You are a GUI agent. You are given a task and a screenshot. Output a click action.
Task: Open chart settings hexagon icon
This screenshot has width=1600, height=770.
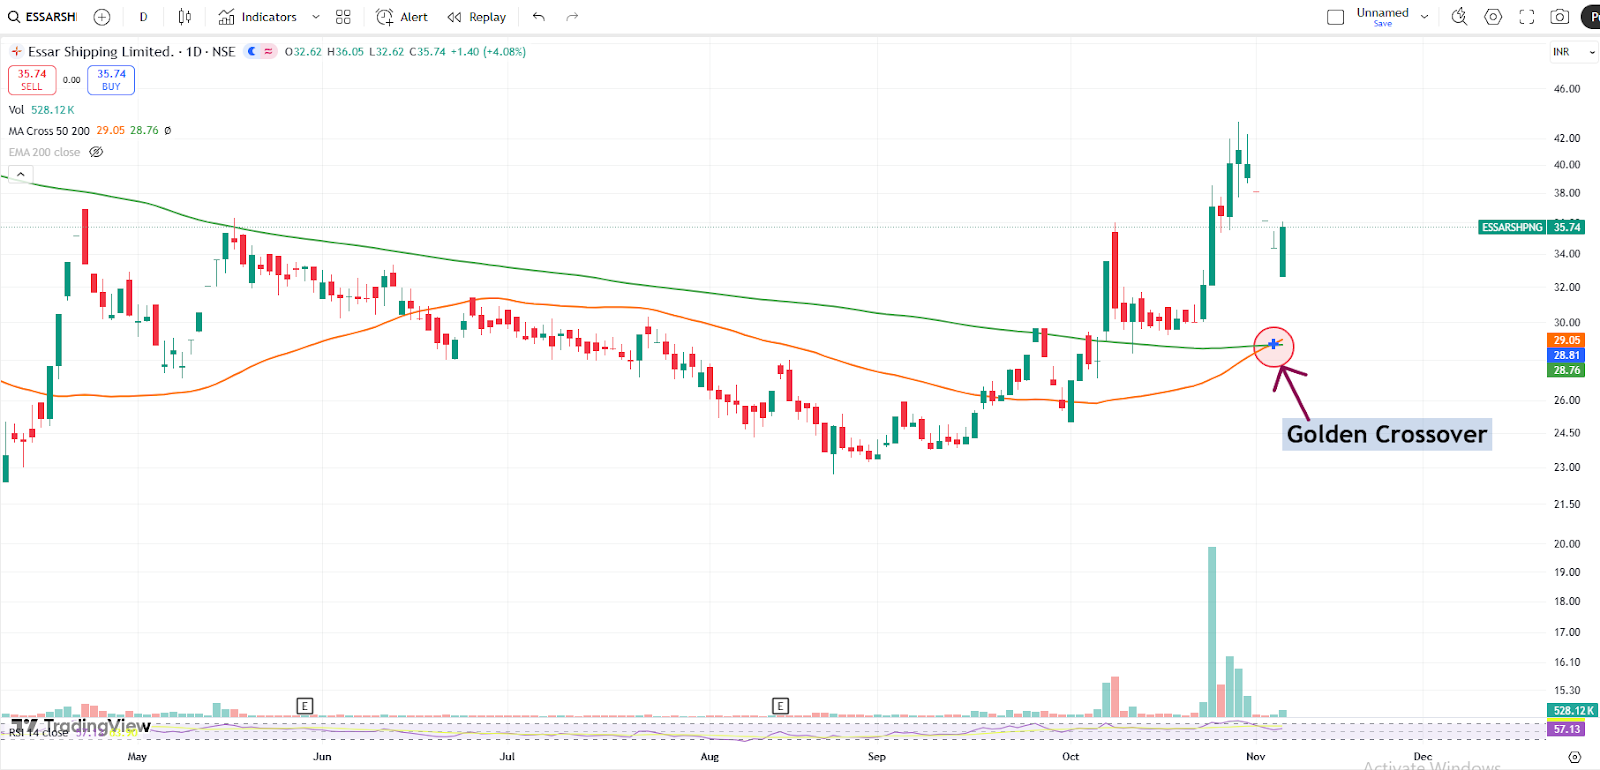(x=1493, y=17)
